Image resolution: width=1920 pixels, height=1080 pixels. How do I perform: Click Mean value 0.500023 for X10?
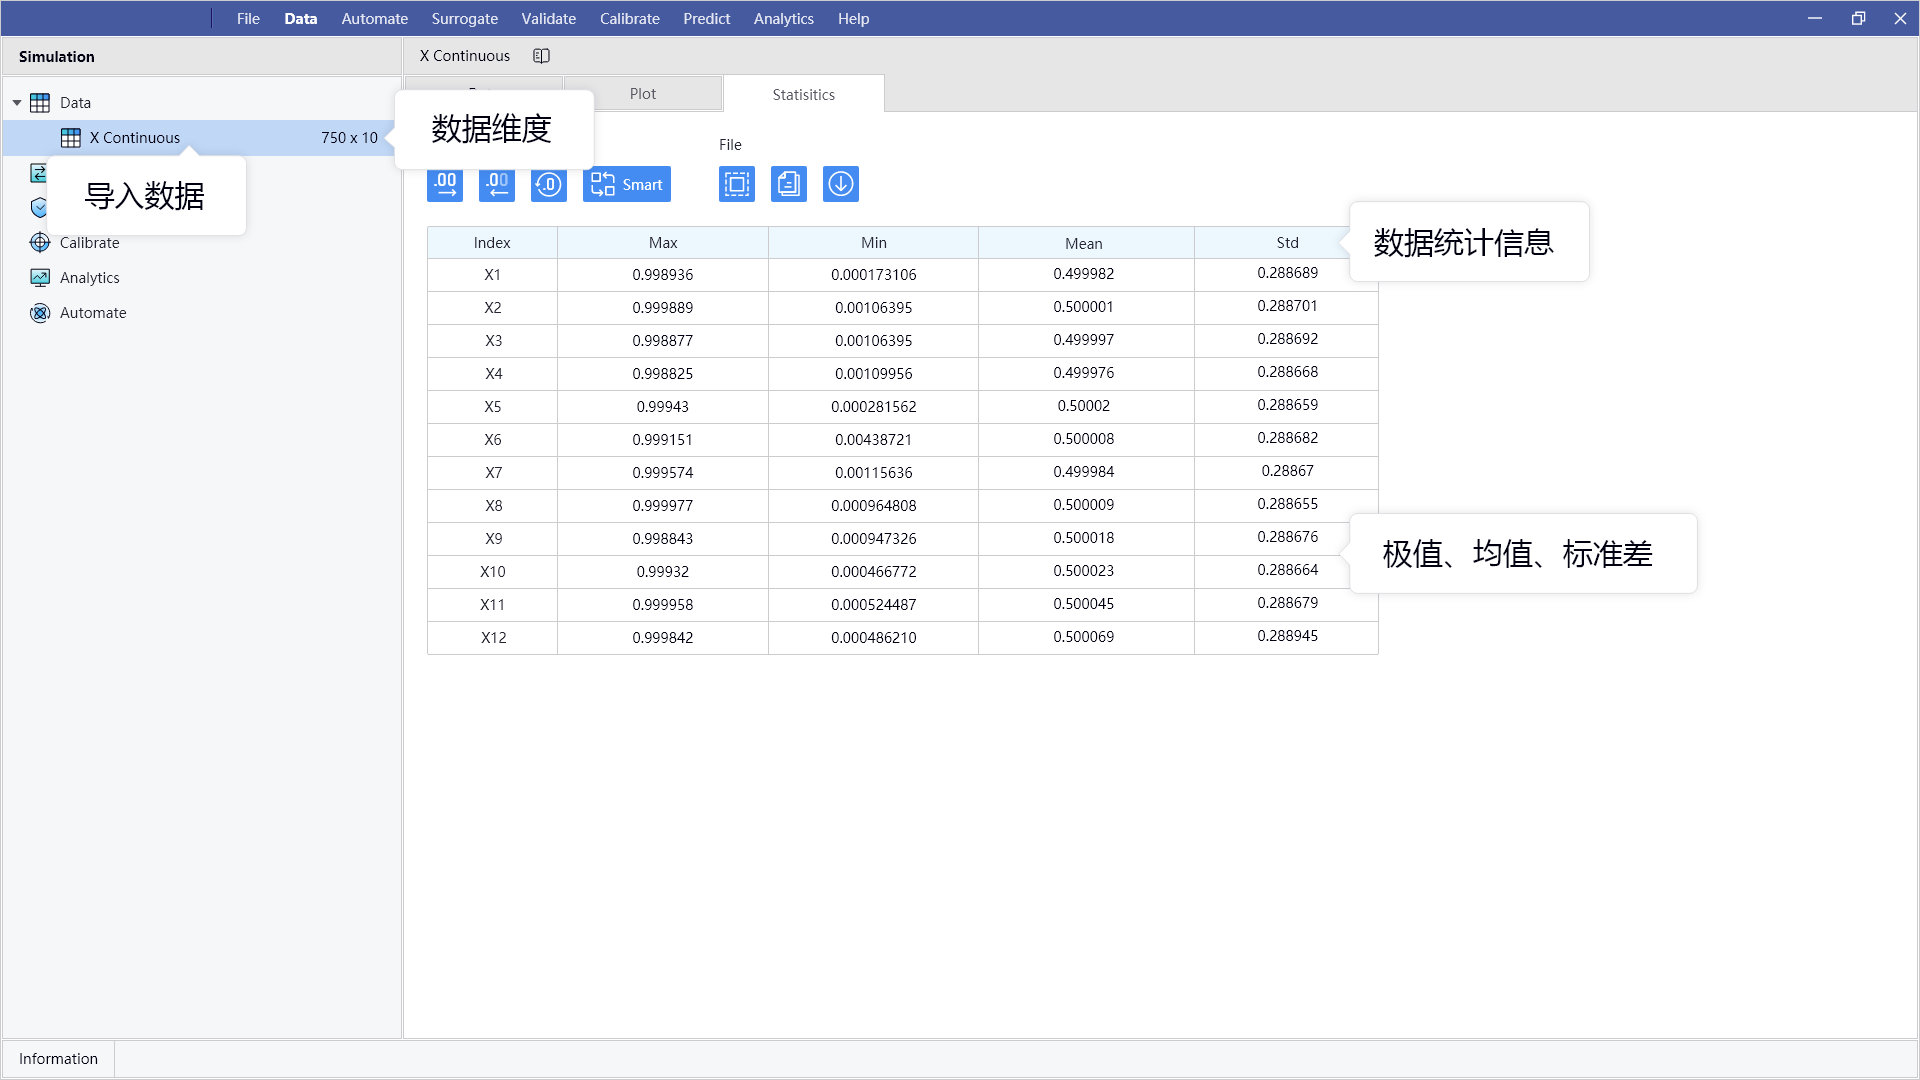1084,571
